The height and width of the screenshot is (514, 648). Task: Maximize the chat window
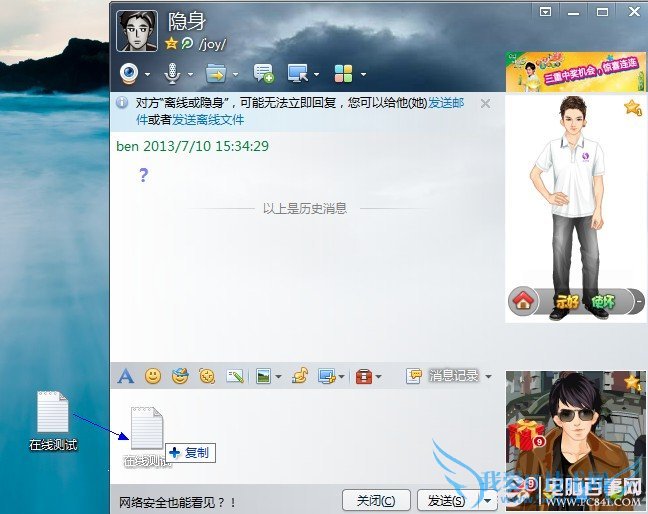[602, 12]
